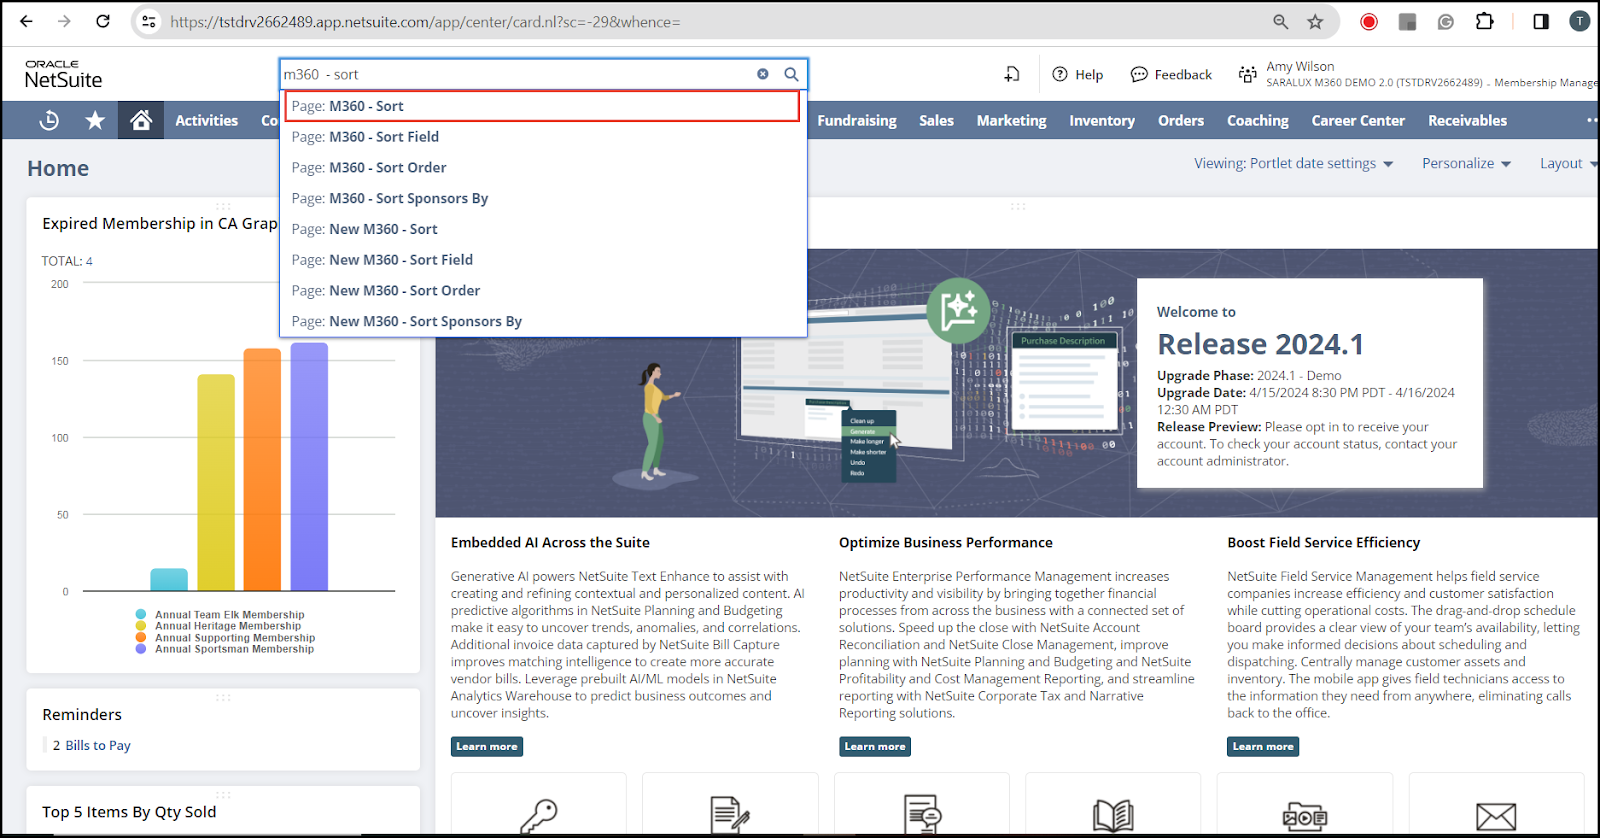Expand the Layout dropdown
1600x838 pixels.
[x=1567, y=164]
